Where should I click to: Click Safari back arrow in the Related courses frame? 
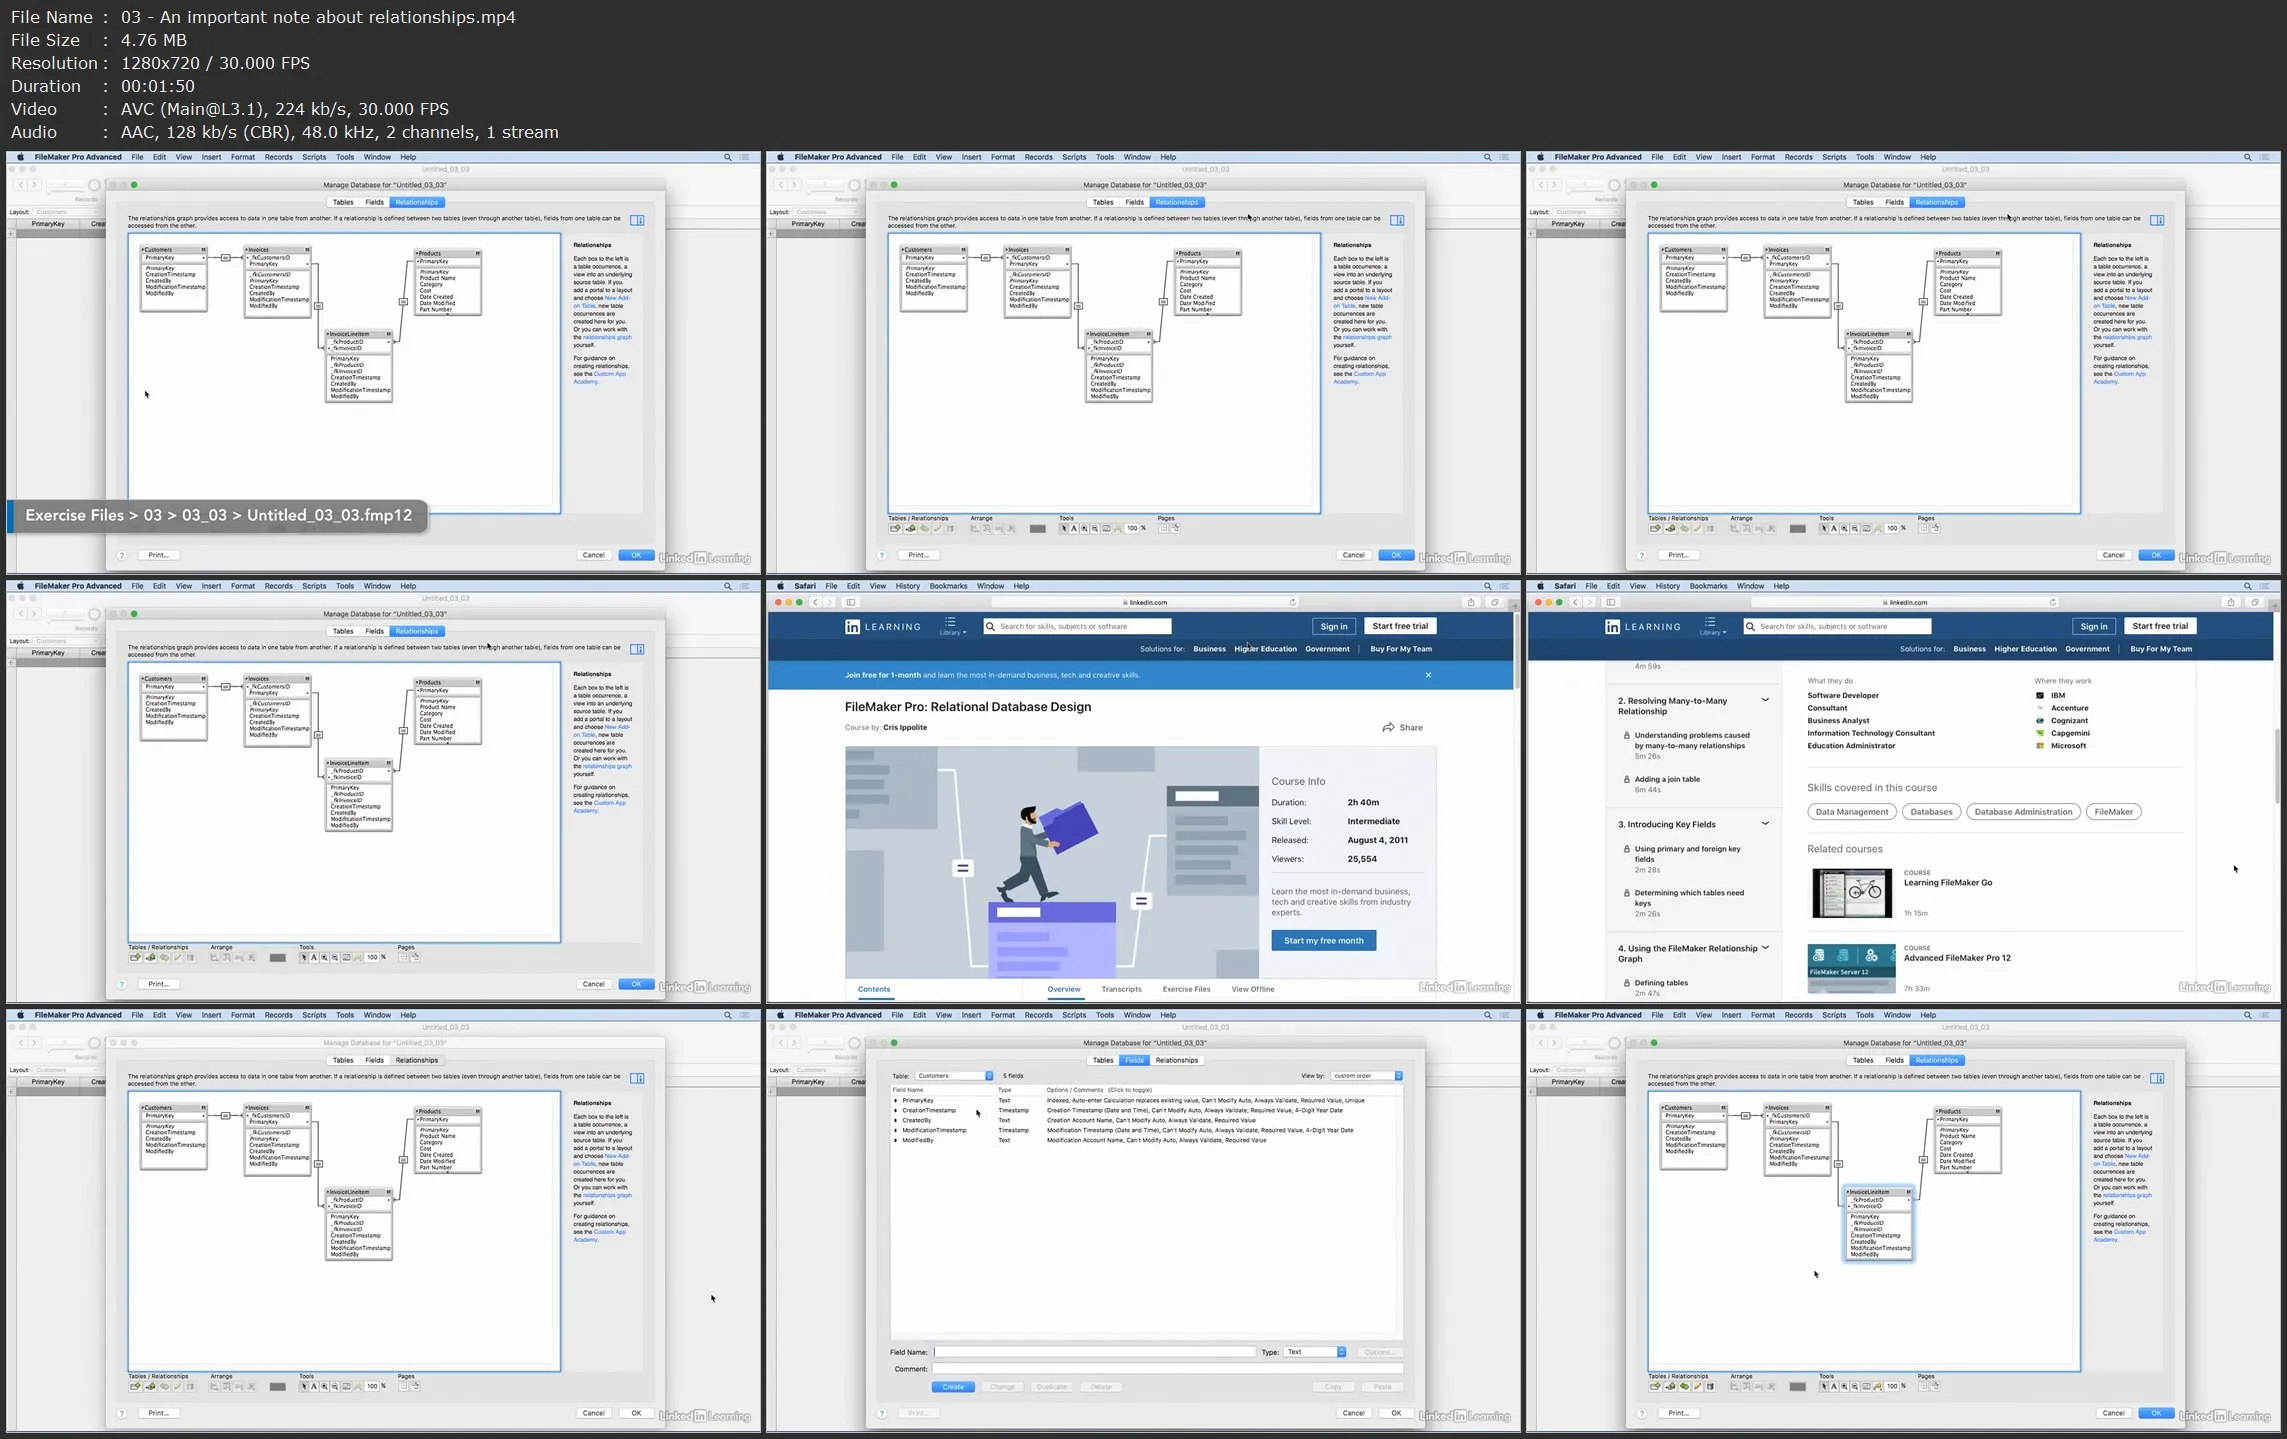(x=1576, y=602)
